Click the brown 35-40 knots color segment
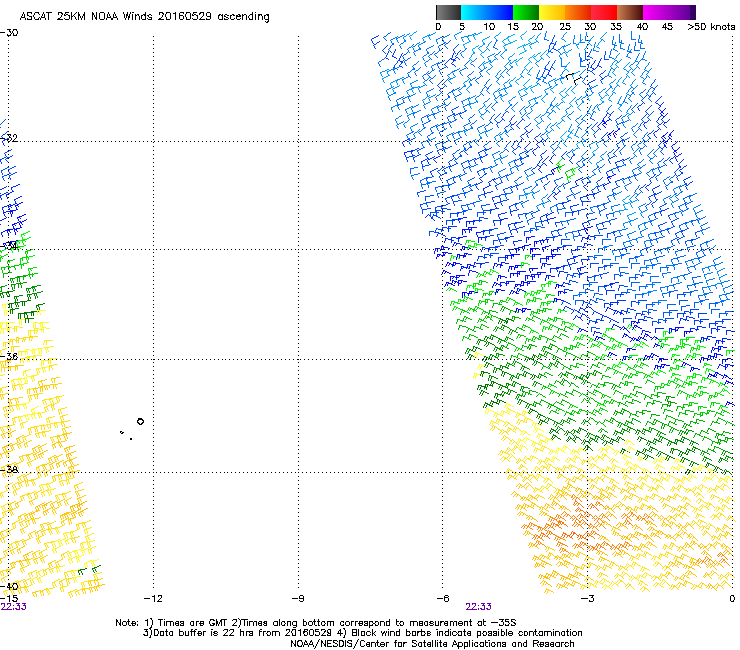 tap(630, 12)
